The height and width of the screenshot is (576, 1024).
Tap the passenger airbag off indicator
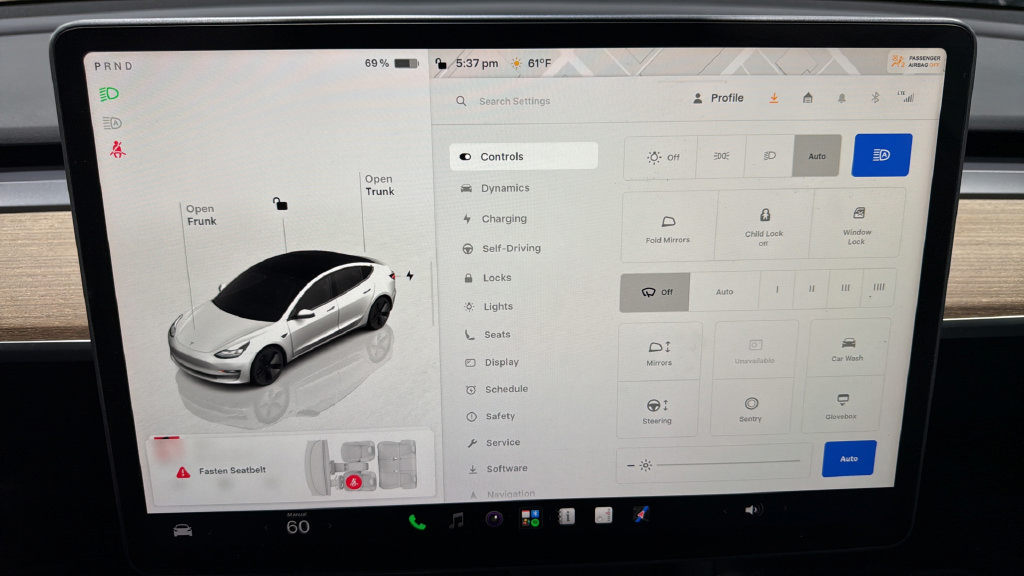(916, 61)
